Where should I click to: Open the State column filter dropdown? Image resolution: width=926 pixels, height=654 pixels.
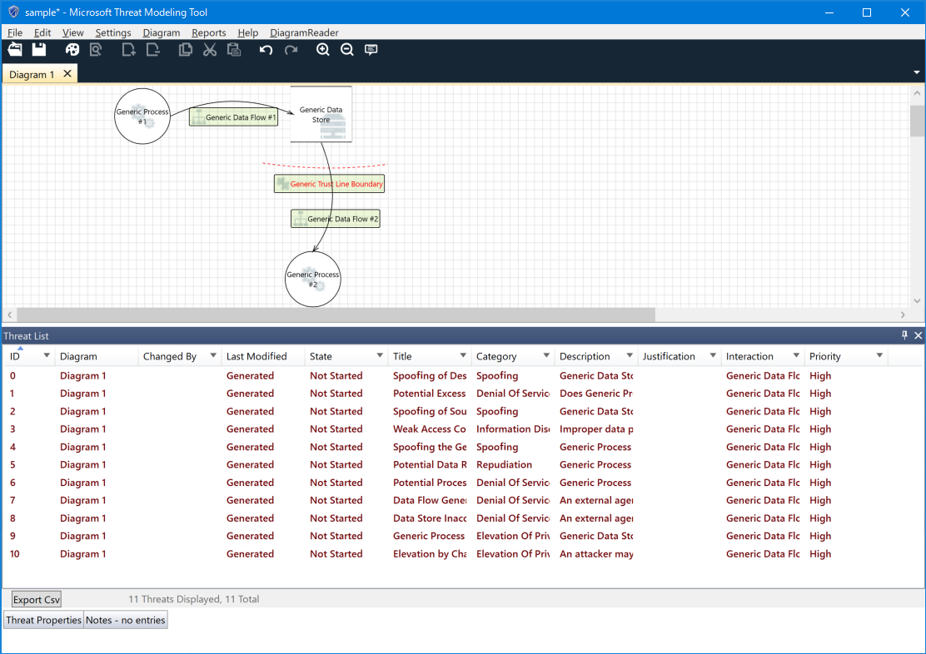pos(380,356)
